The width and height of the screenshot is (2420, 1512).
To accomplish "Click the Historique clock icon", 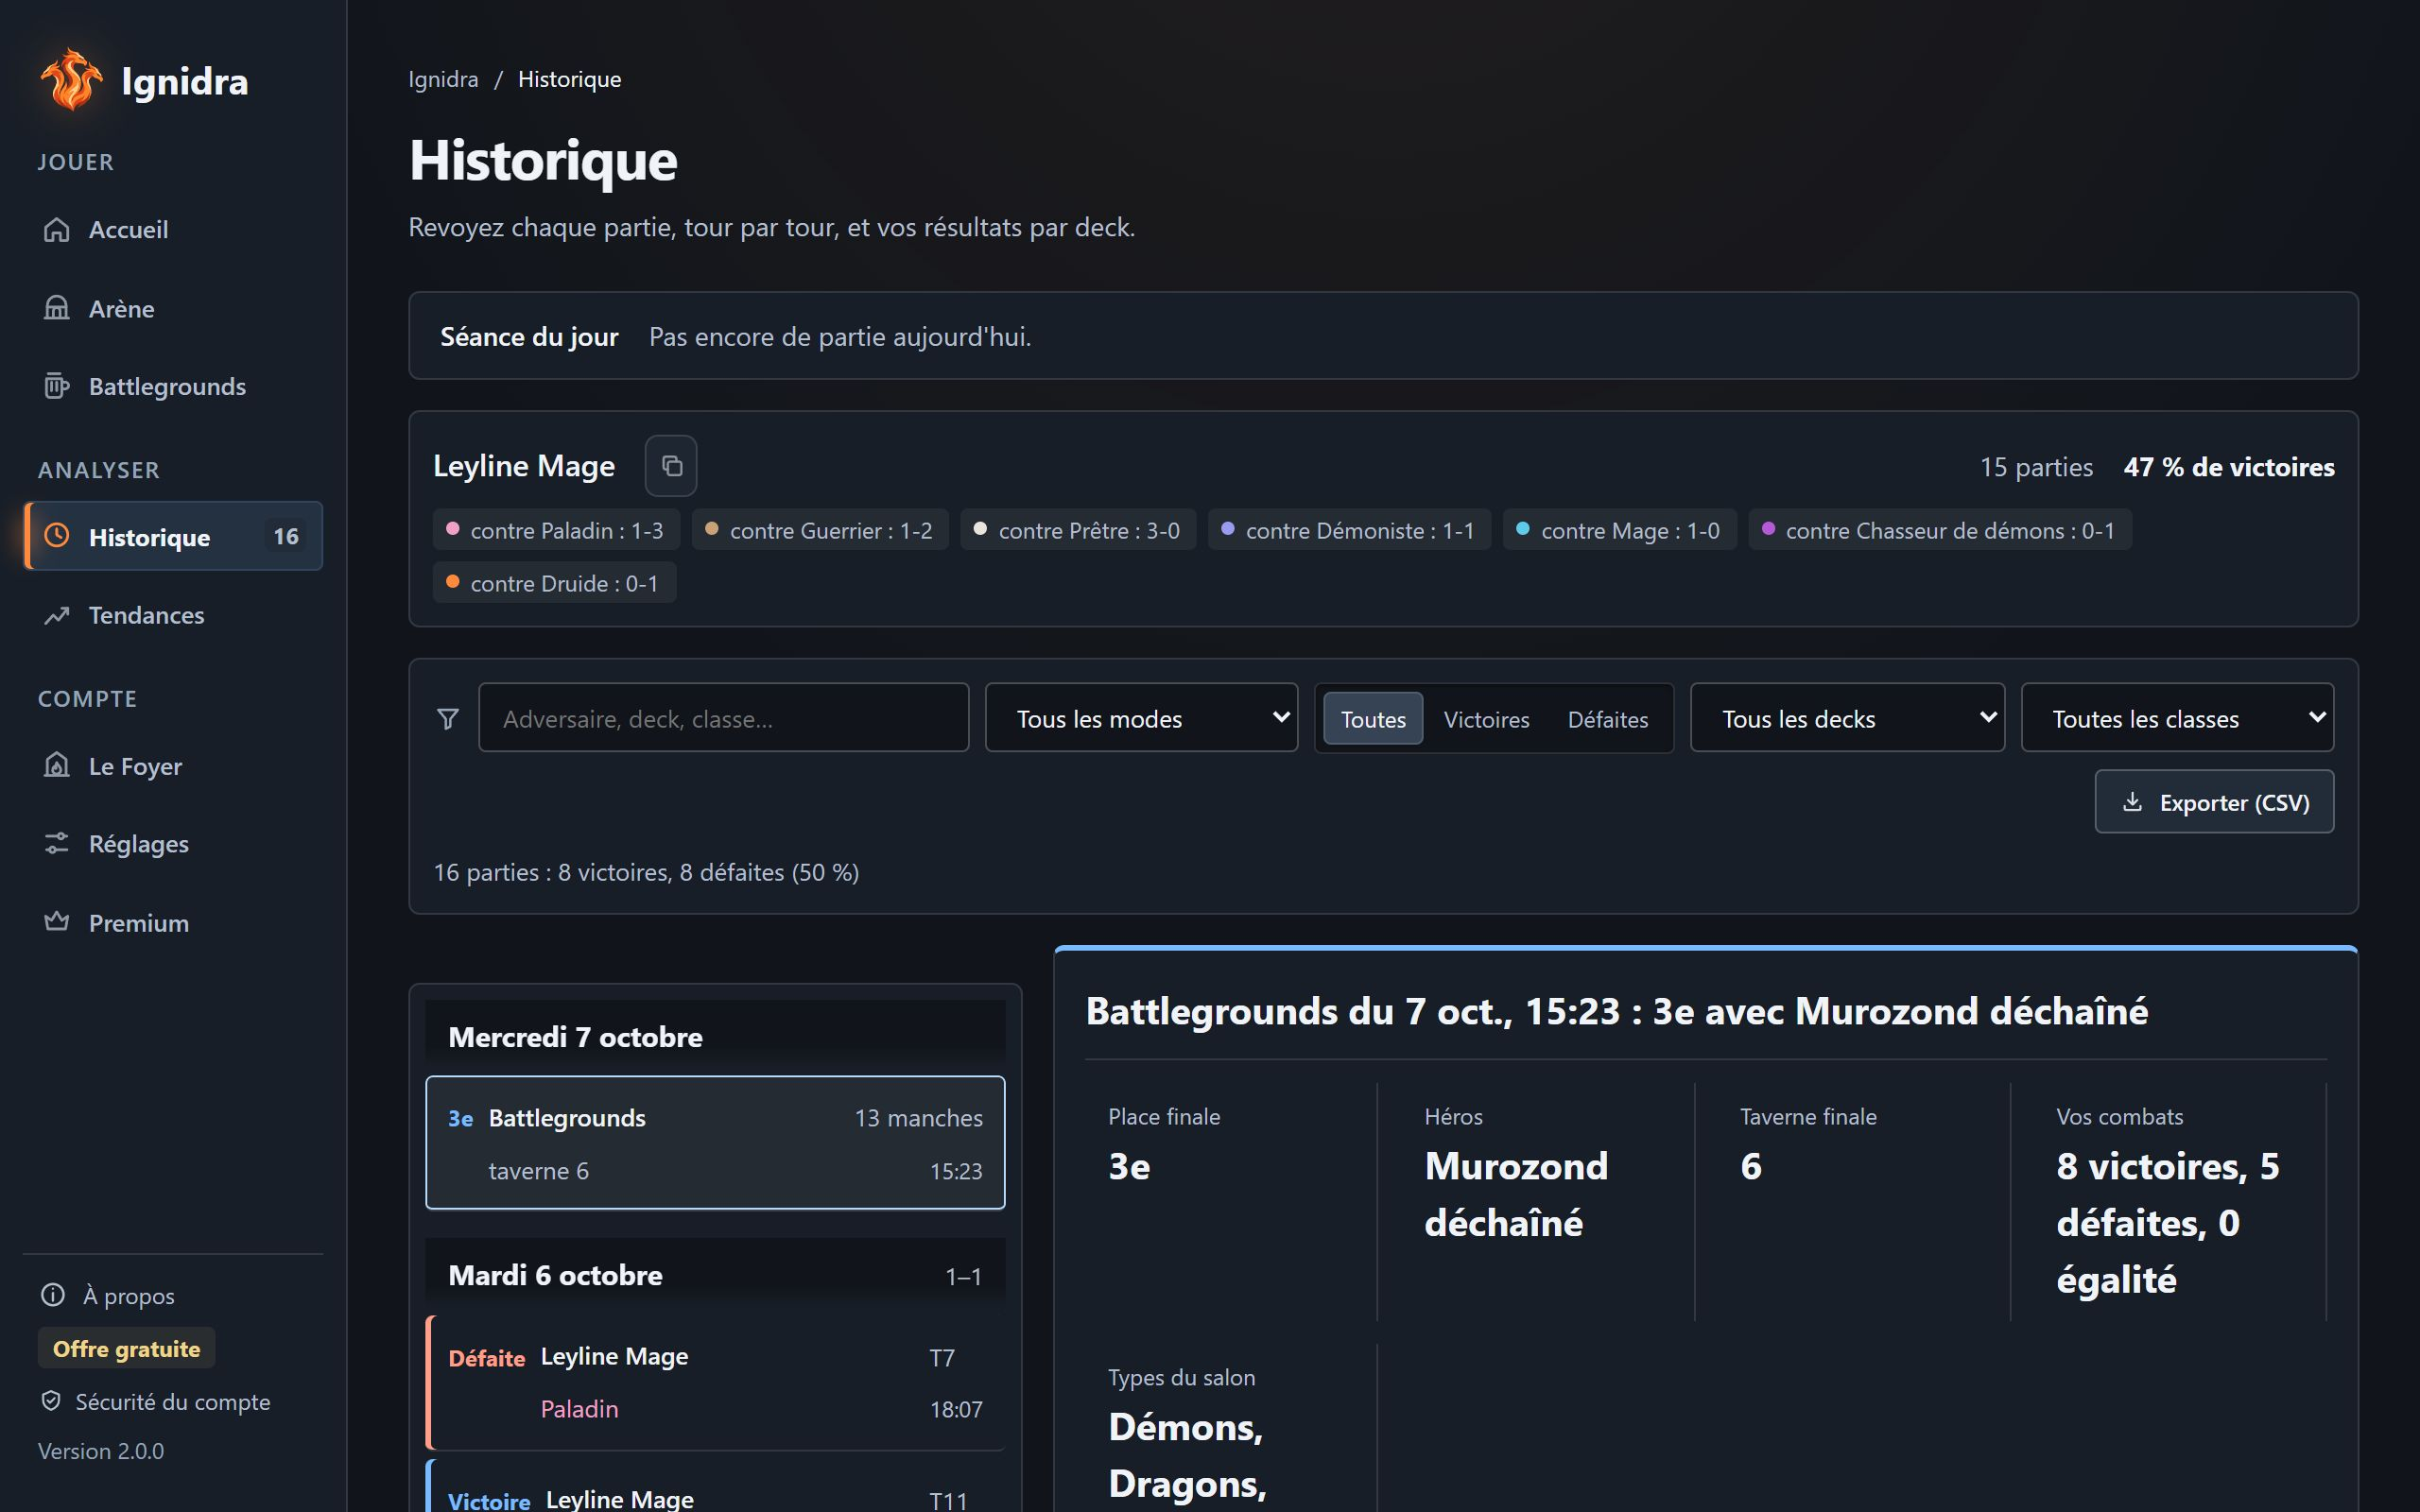I will 57,536.
